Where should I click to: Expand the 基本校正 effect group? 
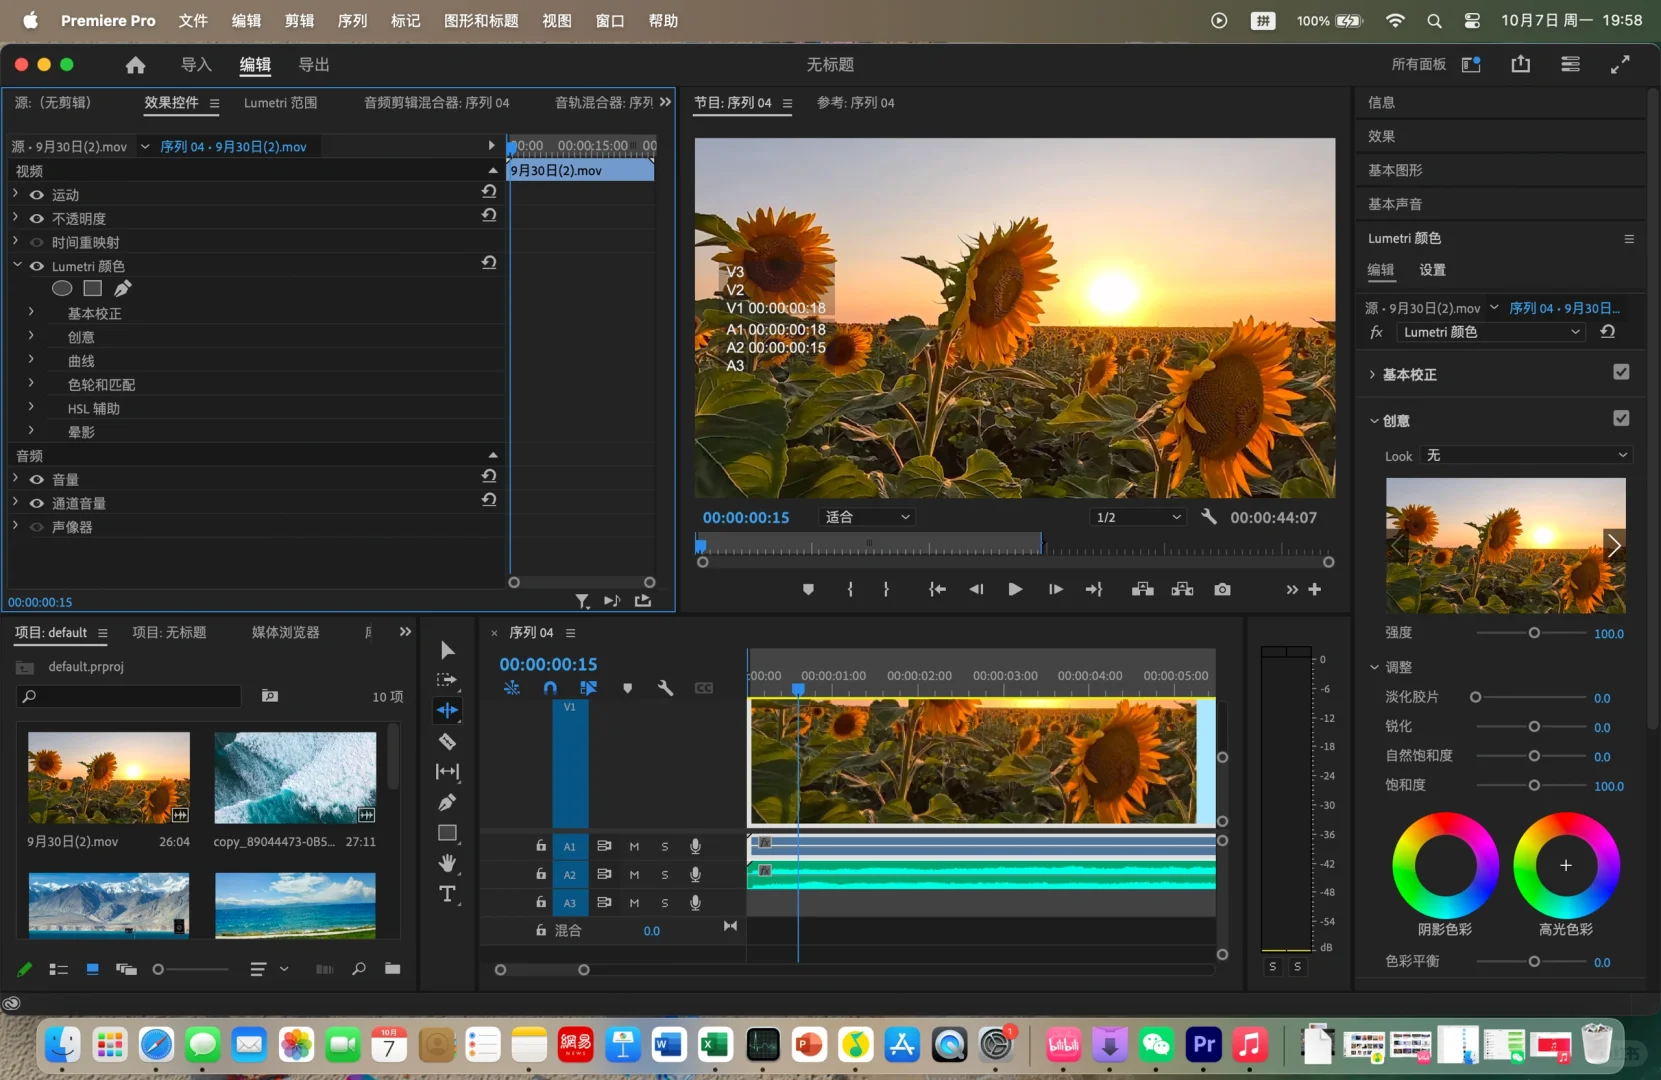(31, 313)
